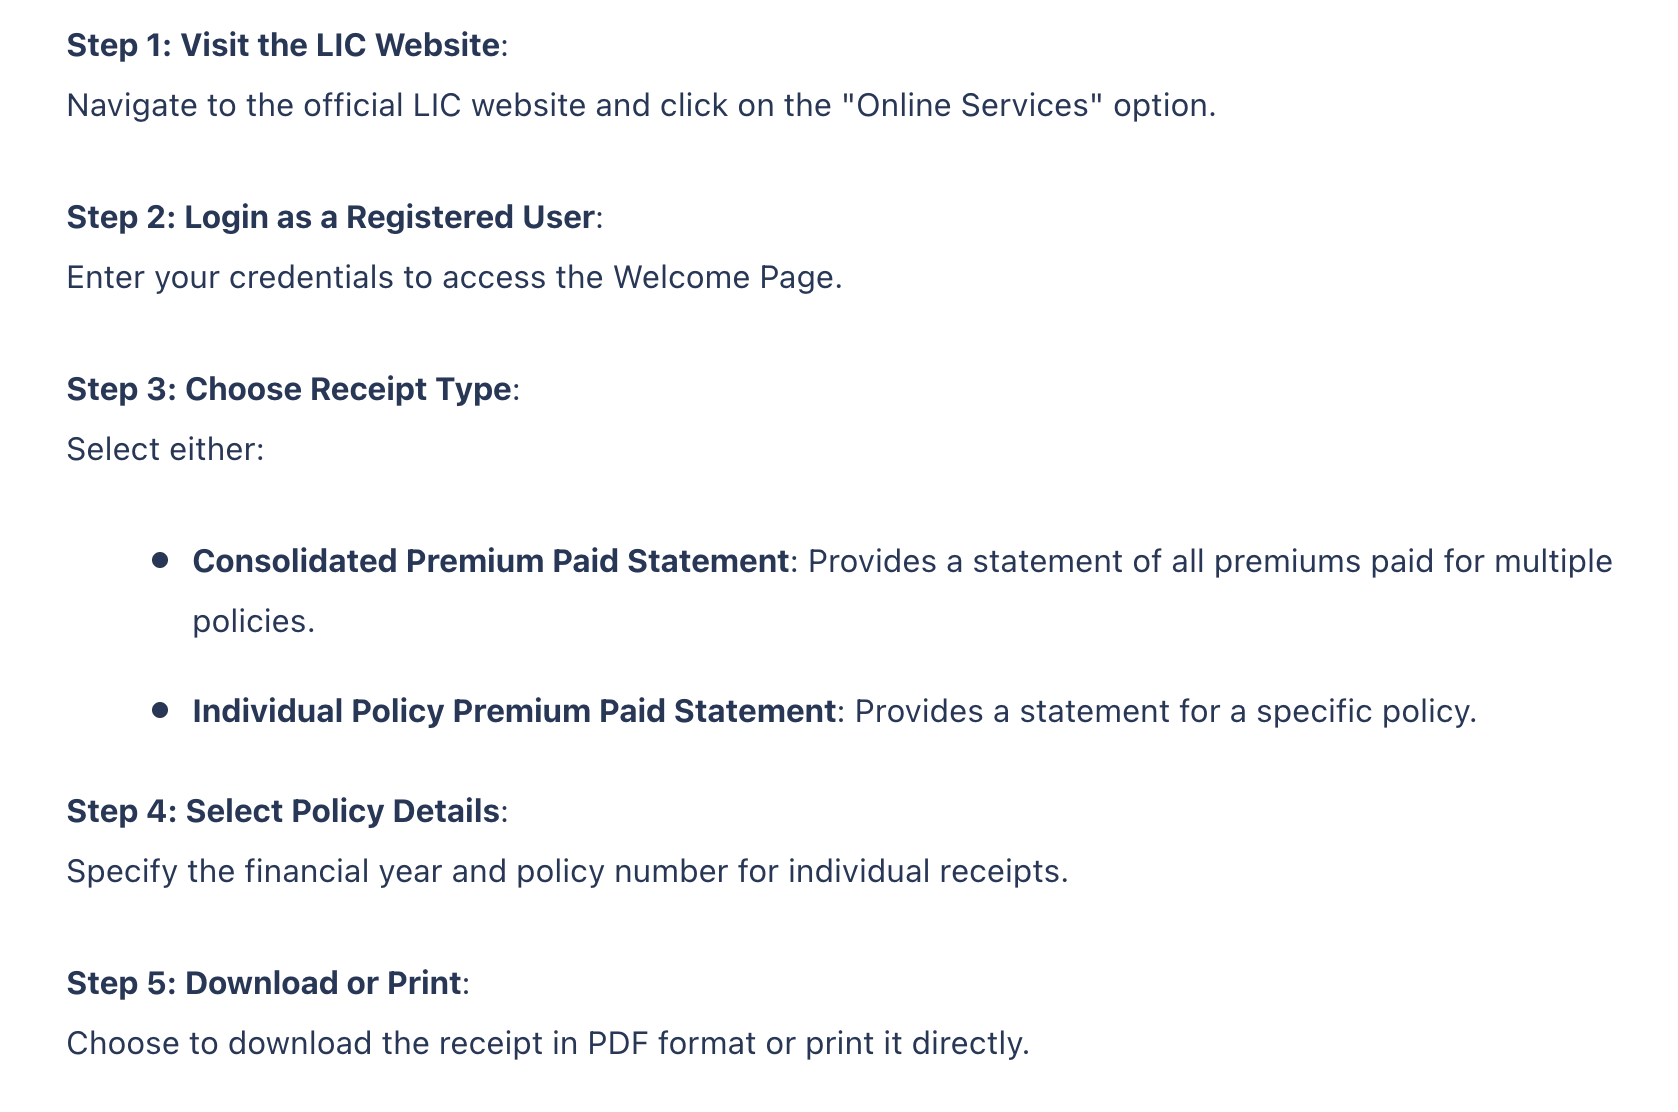This screenshot has width=1678, height=1112.
Task: Click the "Step 1: Visit the LIC Website" heading
Action: (x=283, y=45)
